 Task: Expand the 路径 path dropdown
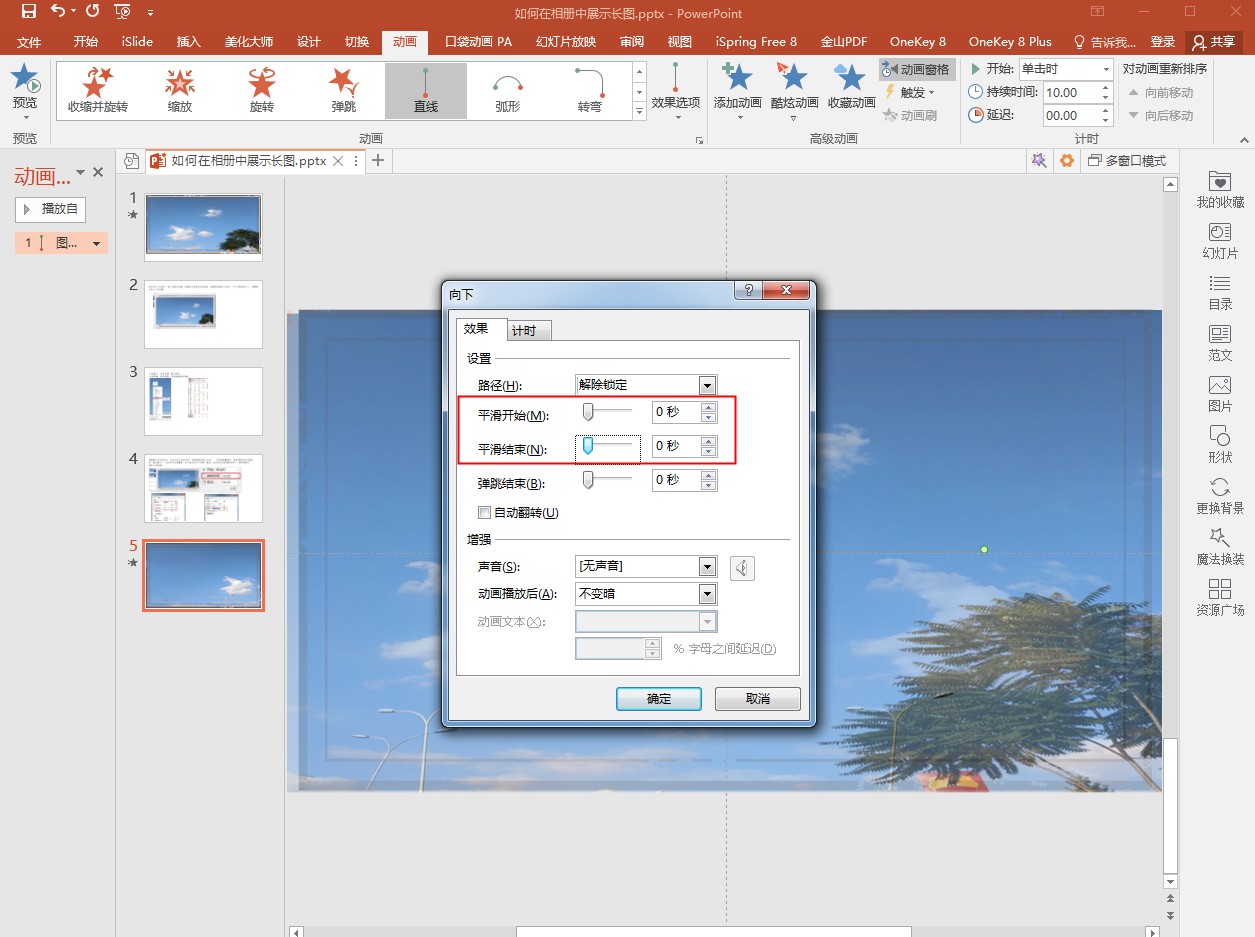point(708,385)
